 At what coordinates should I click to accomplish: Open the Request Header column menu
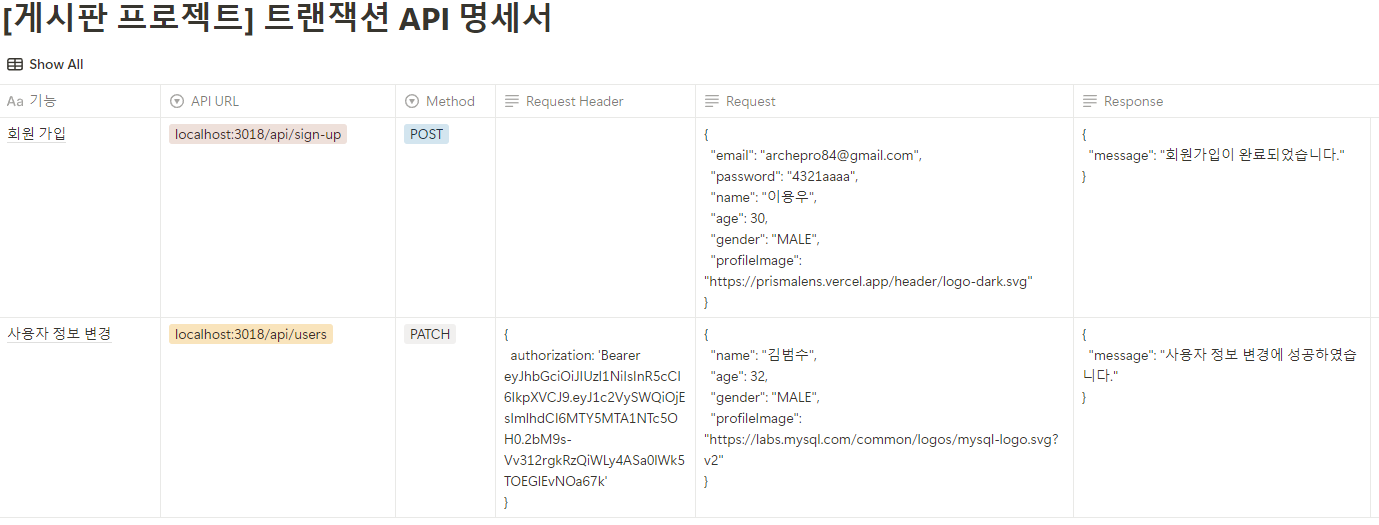[595, 101]
